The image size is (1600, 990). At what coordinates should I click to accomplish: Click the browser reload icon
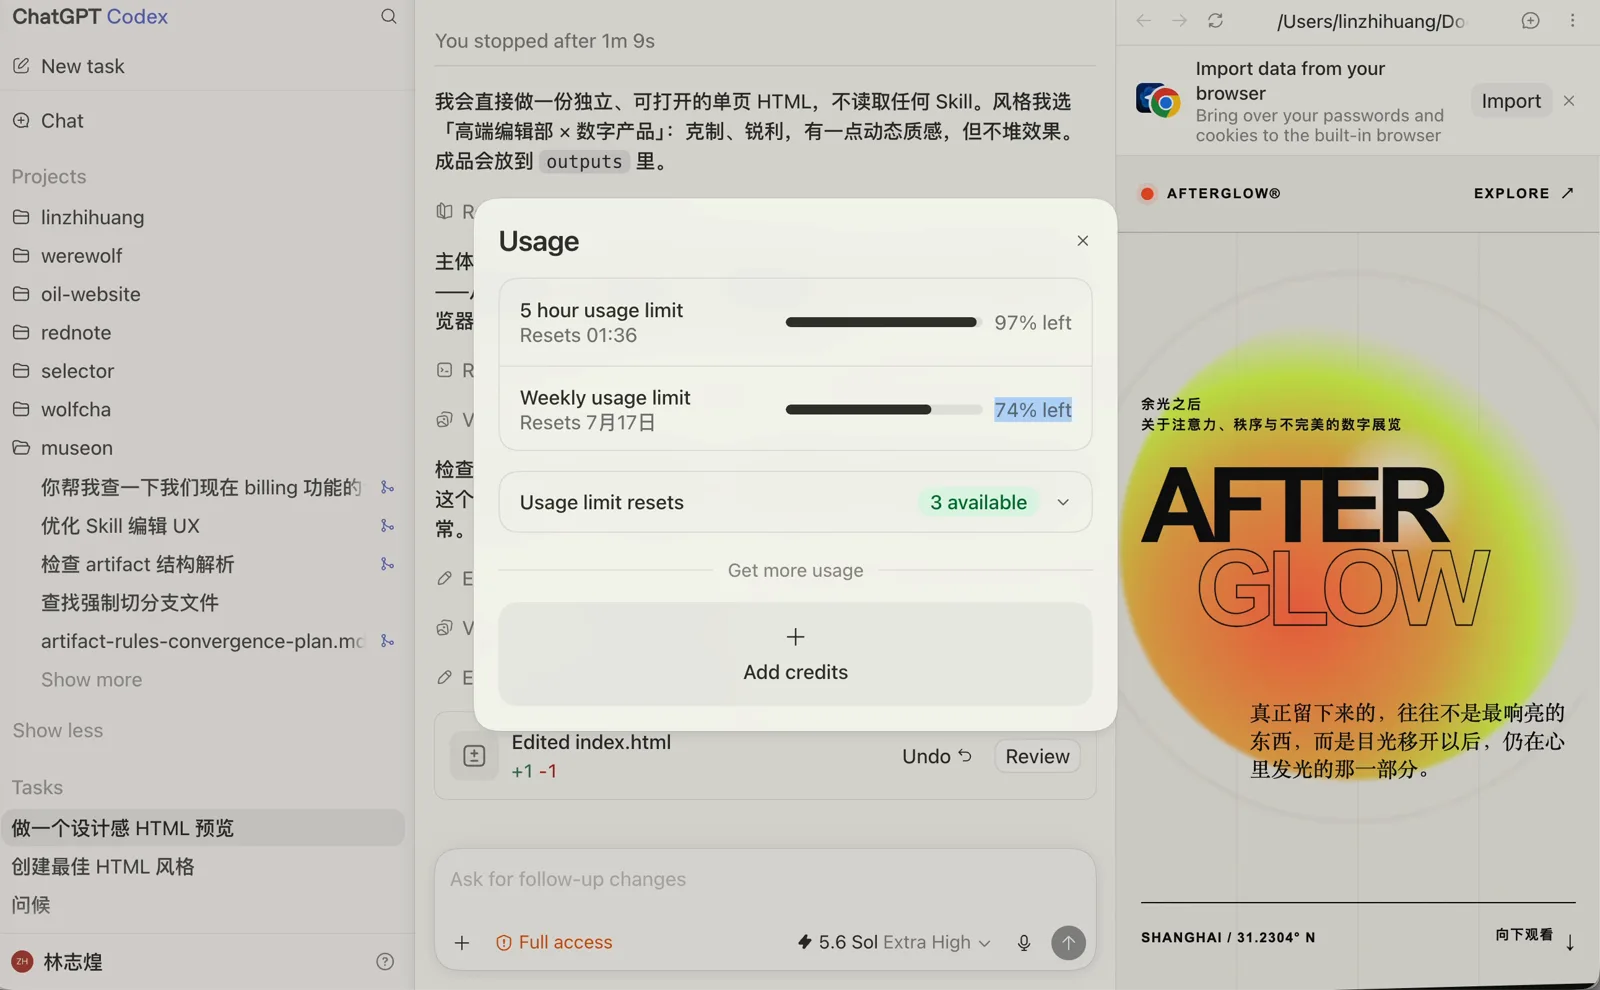click(x=1216, y=21)
